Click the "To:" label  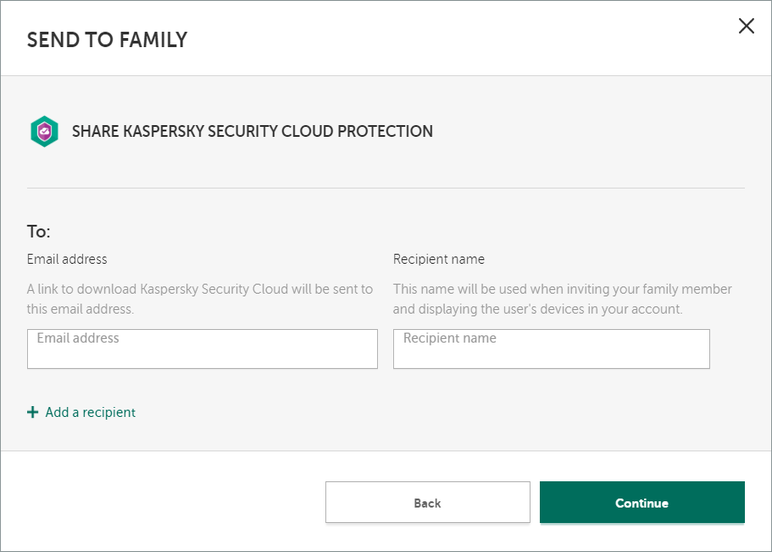39,232
